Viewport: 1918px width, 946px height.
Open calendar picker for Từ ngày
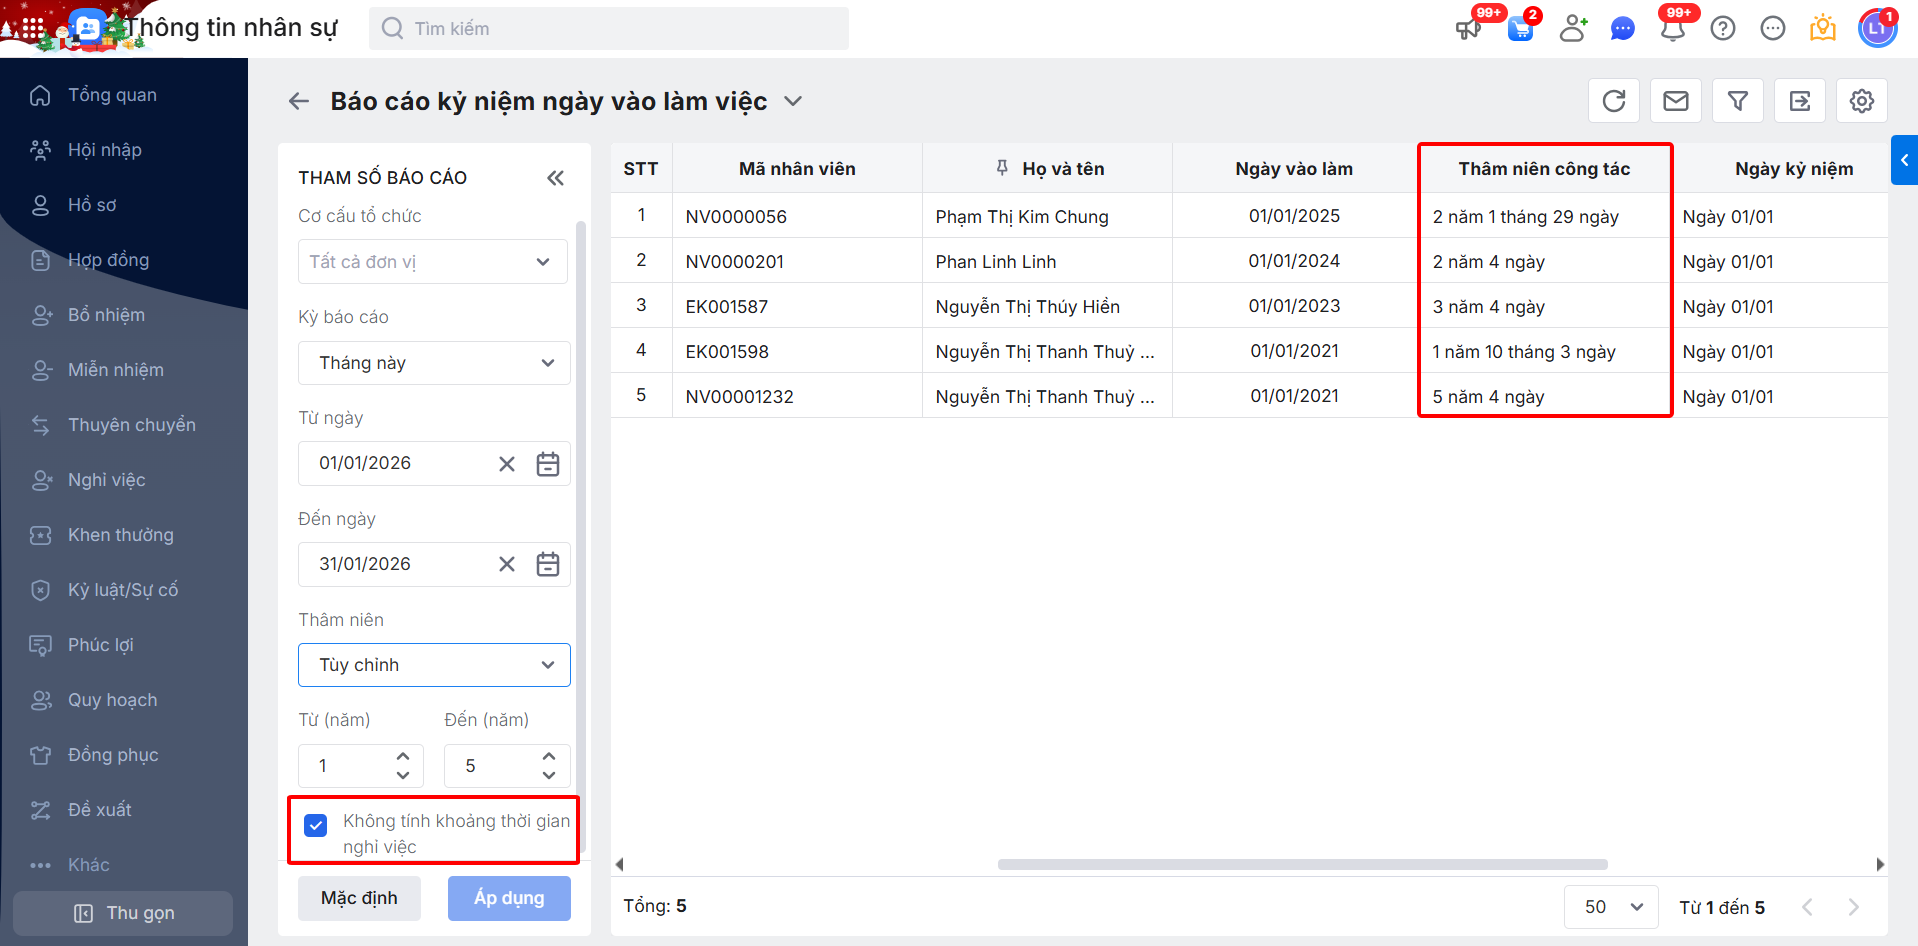pos(547,464)
